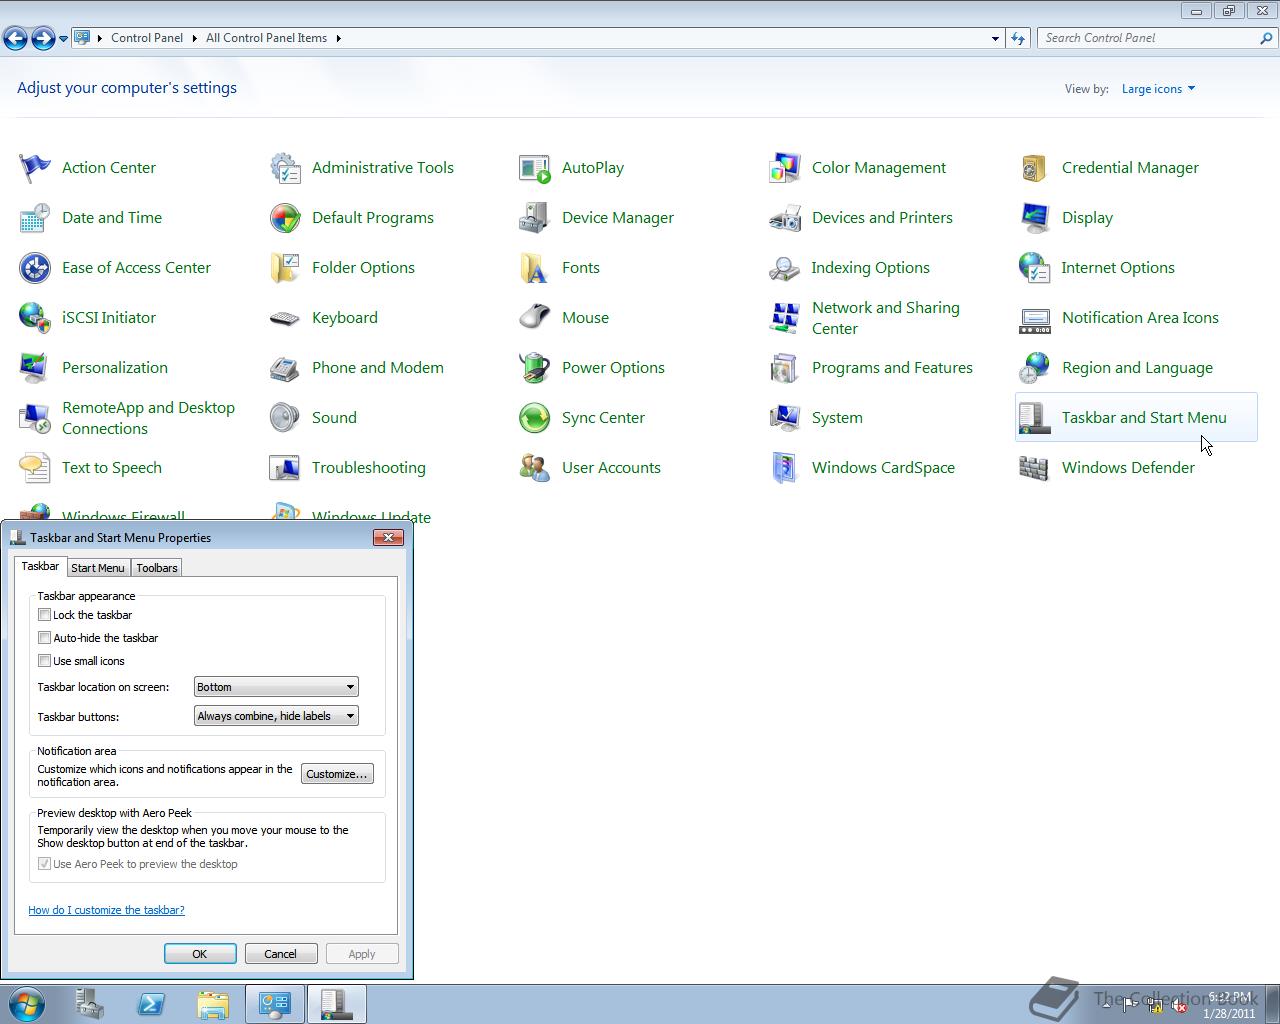This screenshot has width=1280, height=1024.
Task: Open the Windows Defender icon
Action: [x=1035, y=468]
